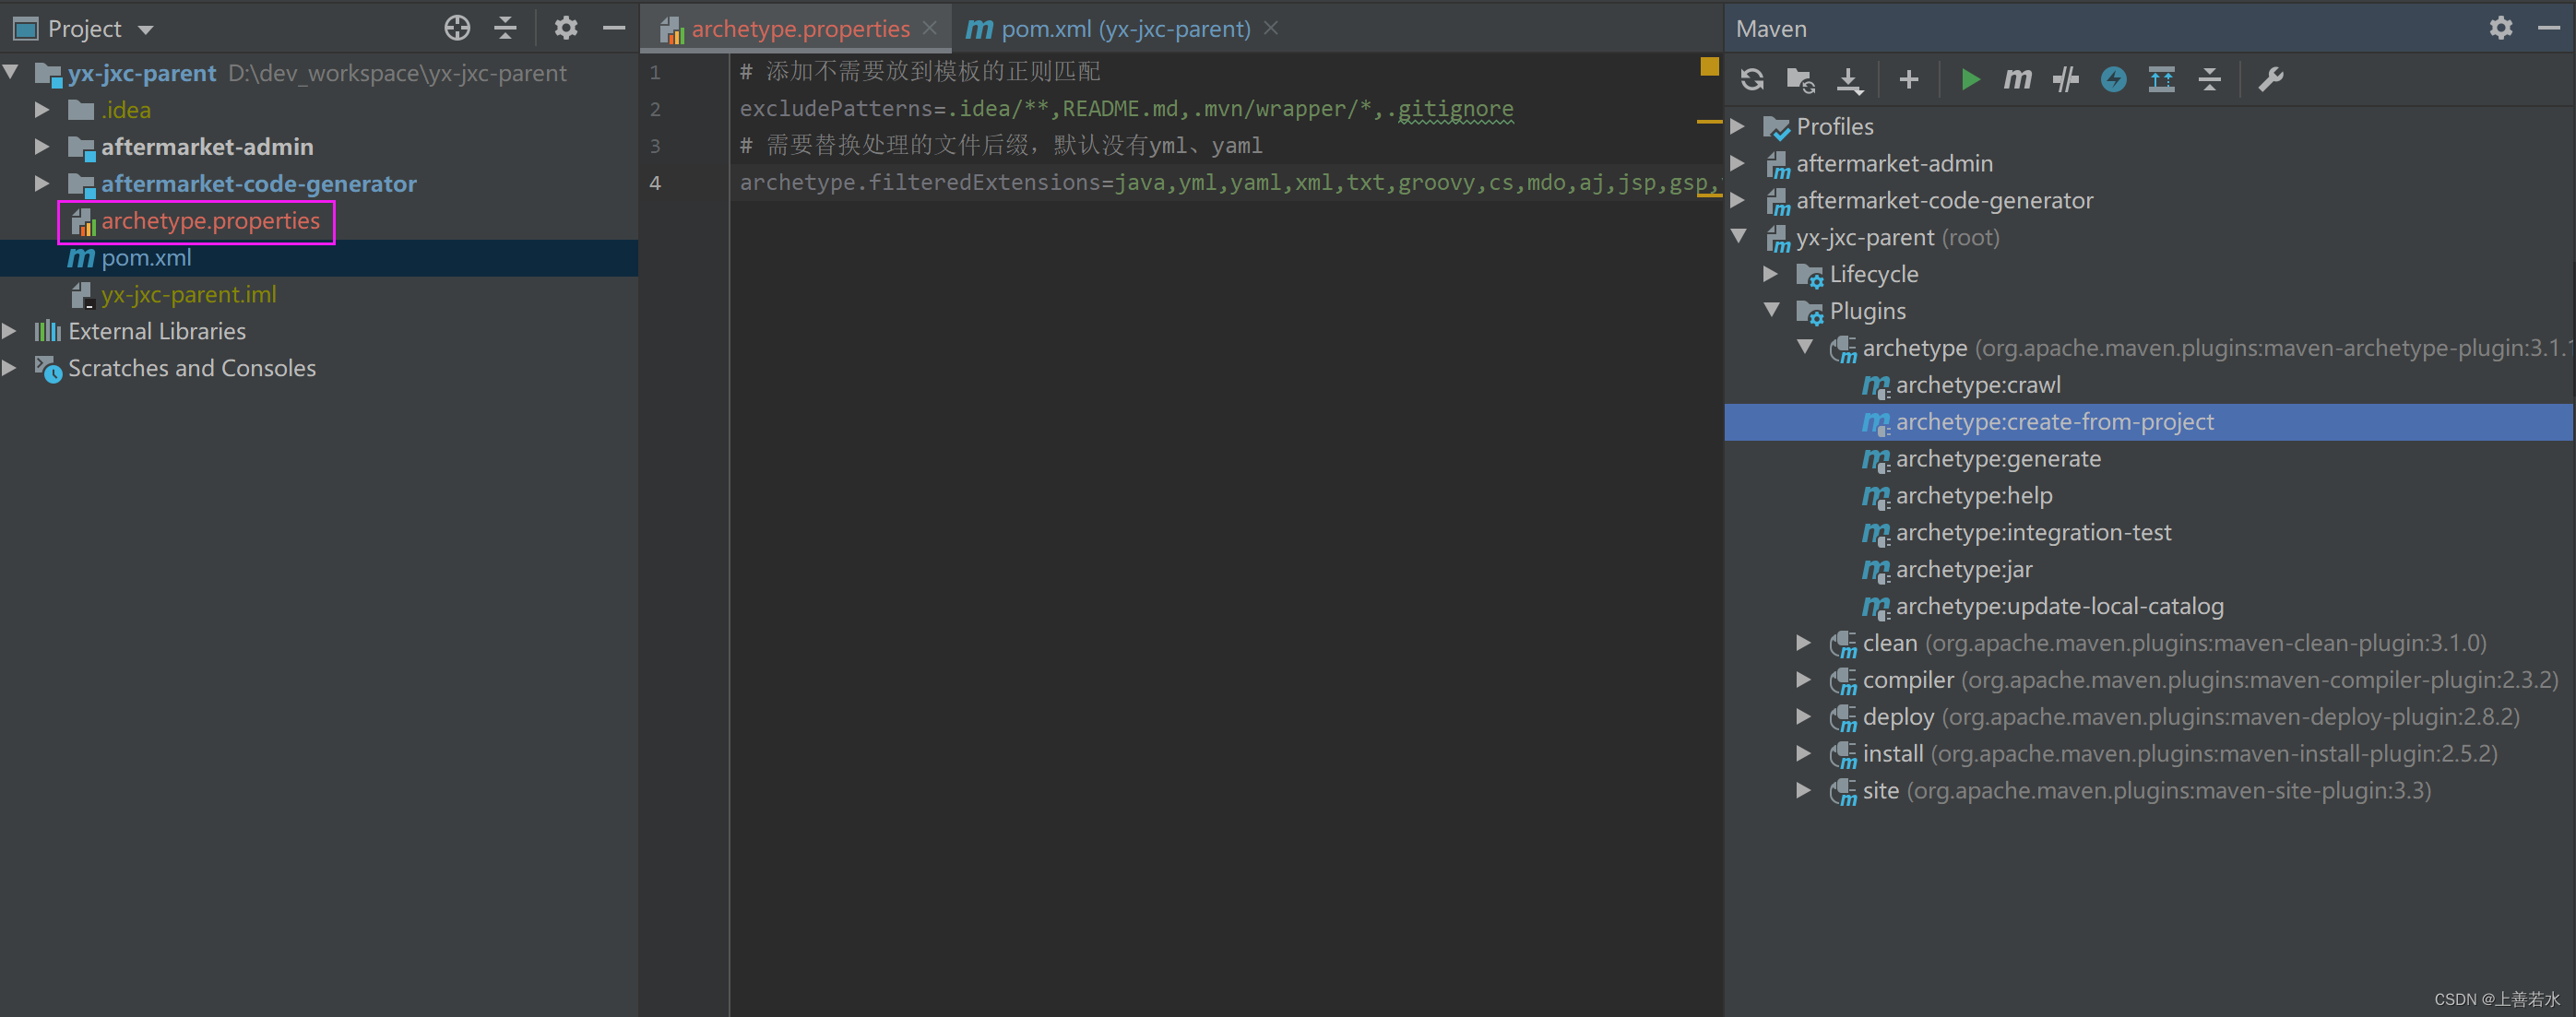Screen dimensions: 2576x1017
Task: Click Download Sources and Documentation icon
Action: [1850, 79]
